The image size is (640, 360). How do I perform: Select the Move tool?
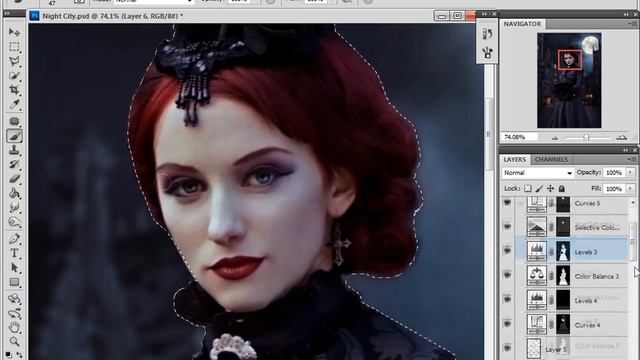(x=14, y=32)
